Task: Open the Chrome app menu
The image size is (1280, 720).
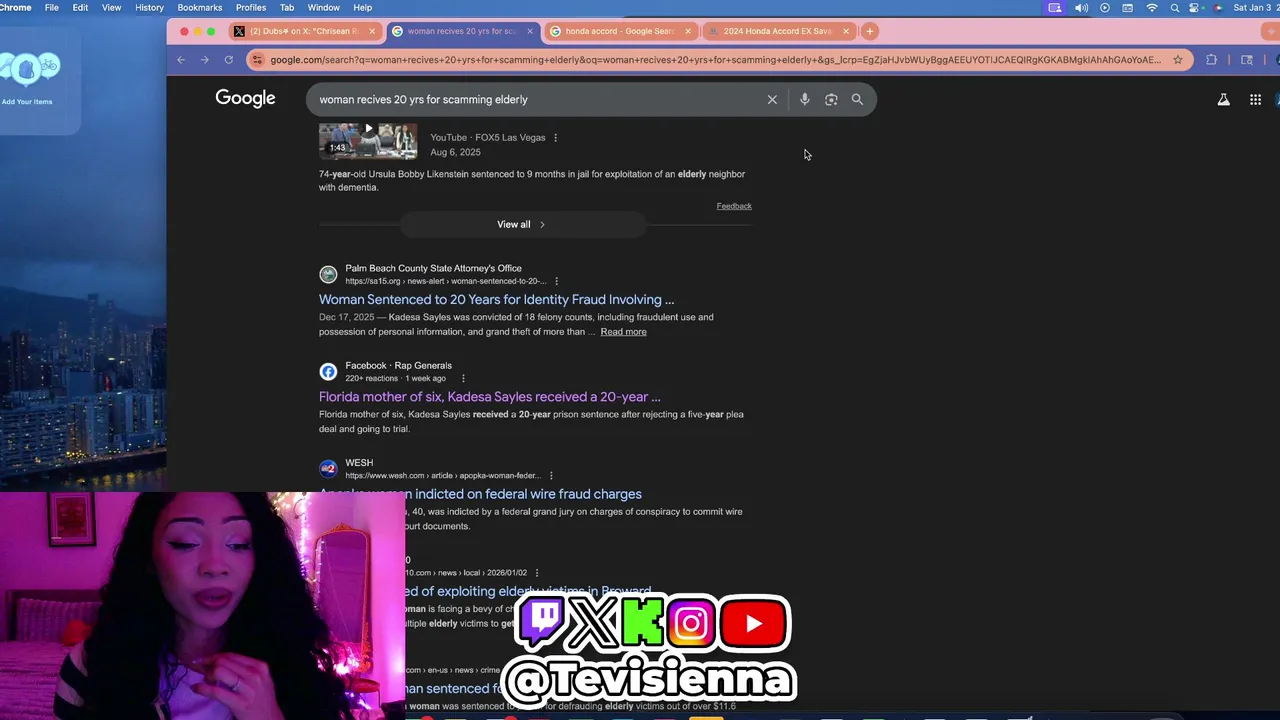Action: pyautogui.click(x=15, y=8)
